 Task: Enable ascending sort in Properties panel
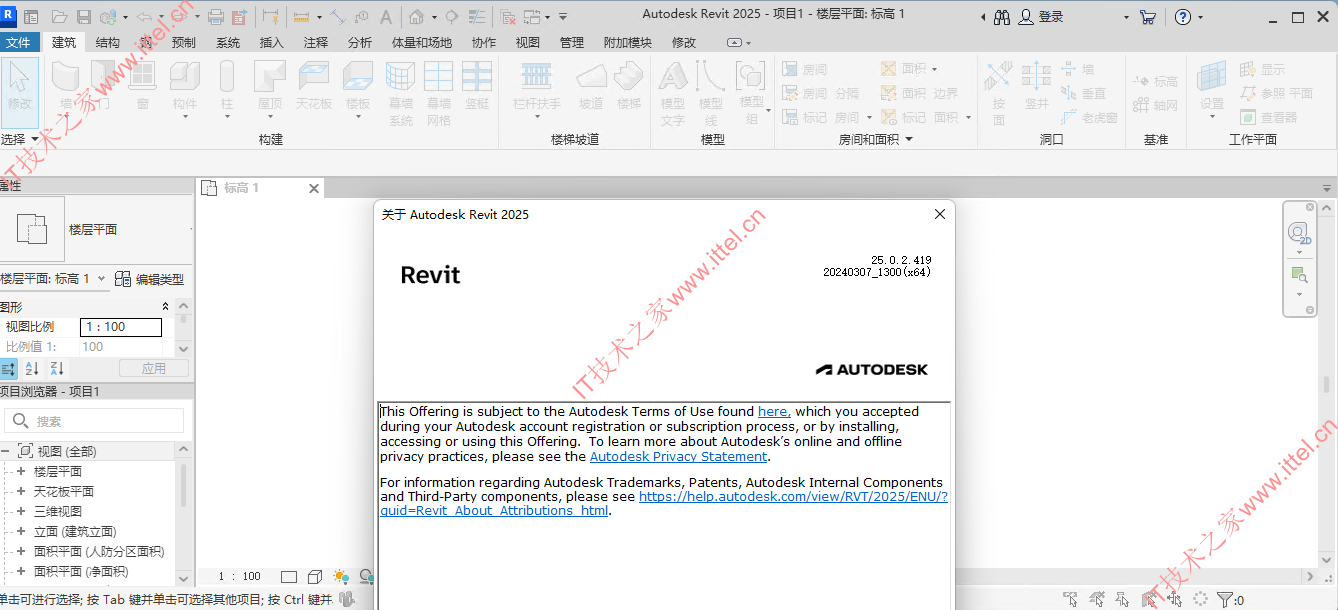point(31,368)
